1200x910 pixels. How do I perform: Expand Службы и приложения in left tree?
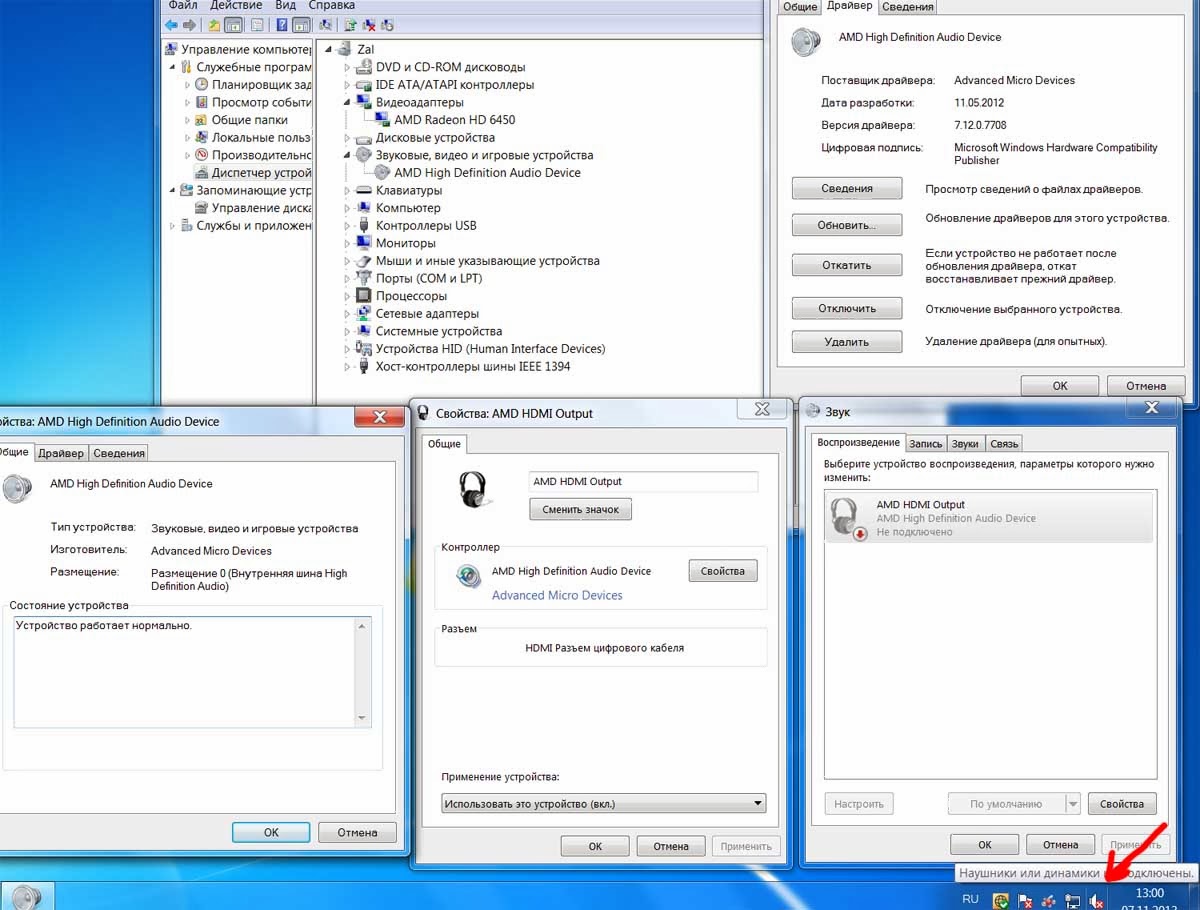tap(171, 226)
